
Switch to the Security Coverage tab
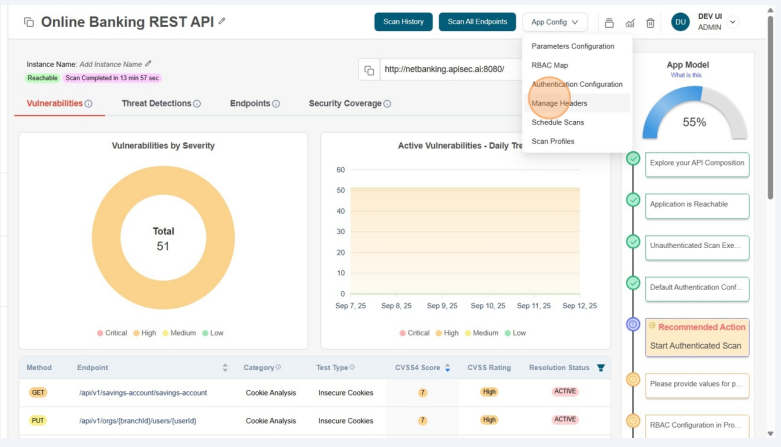[x=345, y=104]
